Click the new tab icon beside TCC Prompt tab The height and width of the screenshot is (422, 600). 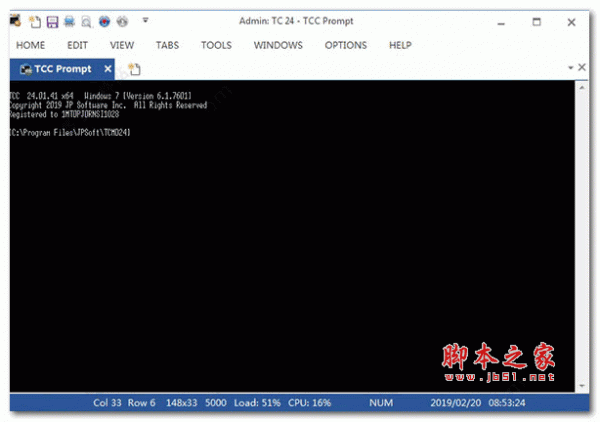click(x=134, y=69)
